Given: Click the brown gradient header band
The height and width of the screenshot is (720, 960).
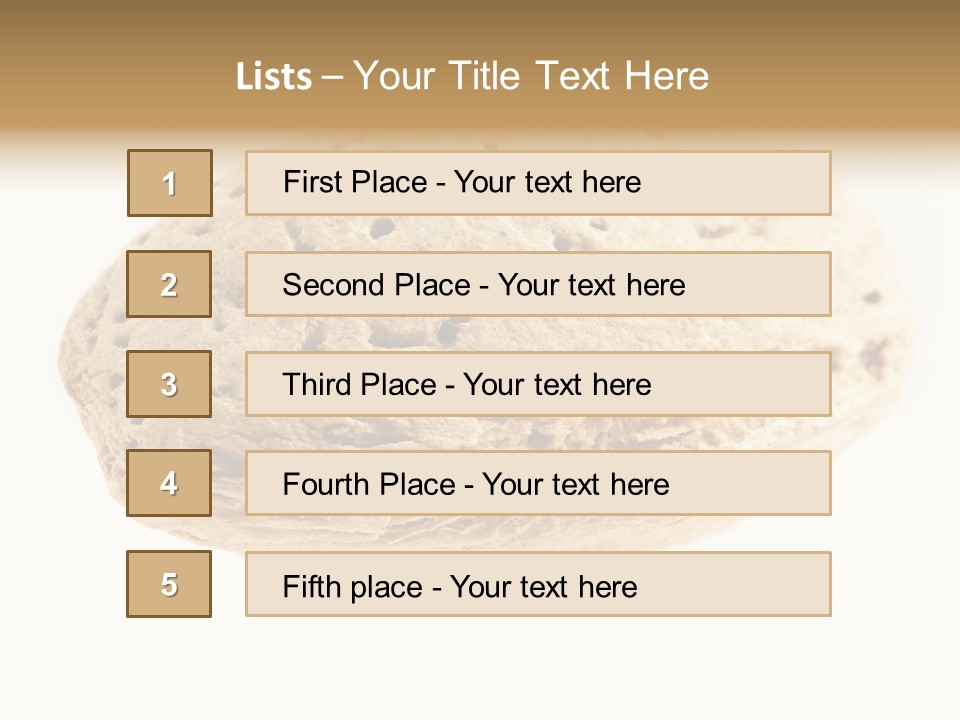Looking at the screenshot, I should tap(480, 67).
